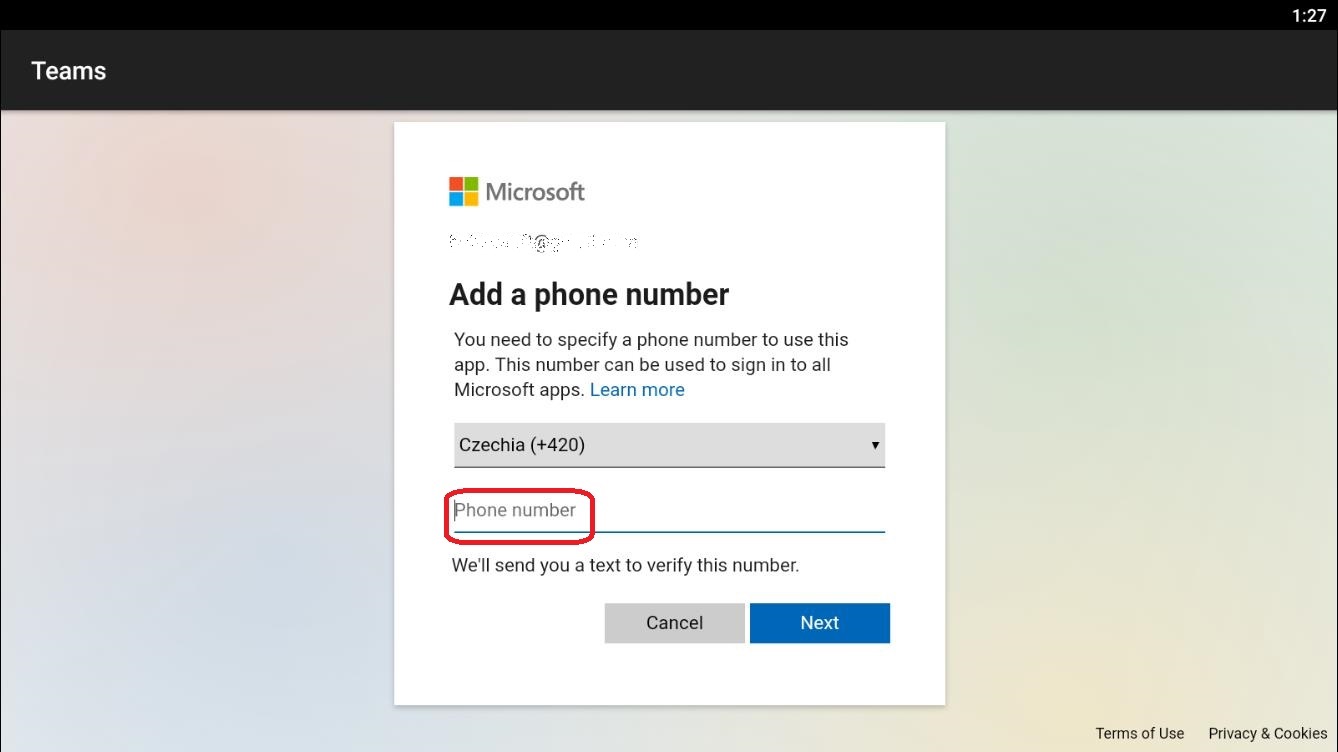The height and width of the screenshot is (752, 1338).
Task: Click the text verification note below the input
Action: coord(625,566)
